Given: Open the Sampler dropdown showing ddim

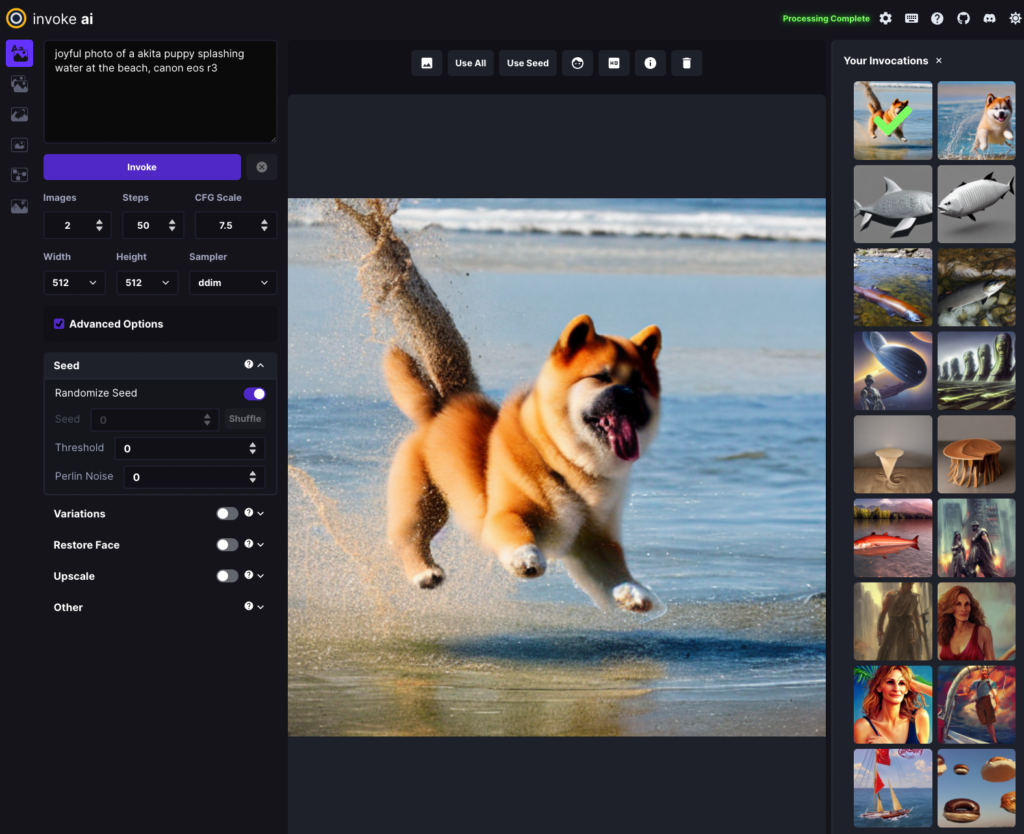Looking at the screenshot, I should 232,283.
